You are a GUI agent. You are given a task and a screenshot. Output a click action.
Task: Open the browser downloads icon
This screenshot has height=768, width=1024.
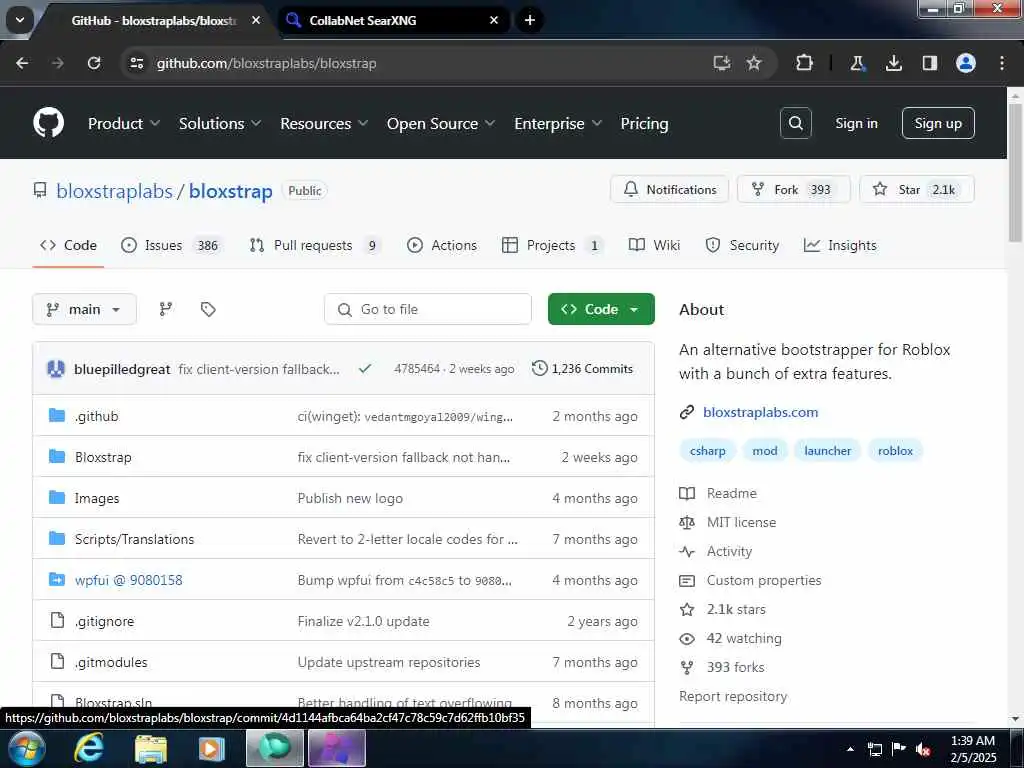(x=893, y=63)
